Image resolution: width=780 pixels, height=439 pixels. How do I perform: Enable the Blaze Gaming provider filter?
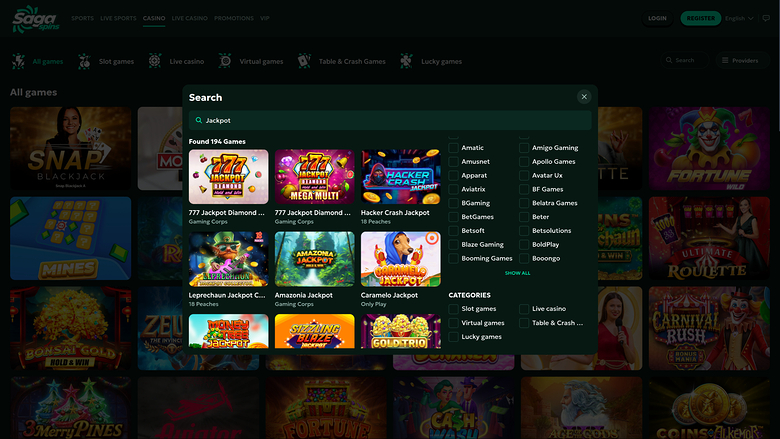454,244
